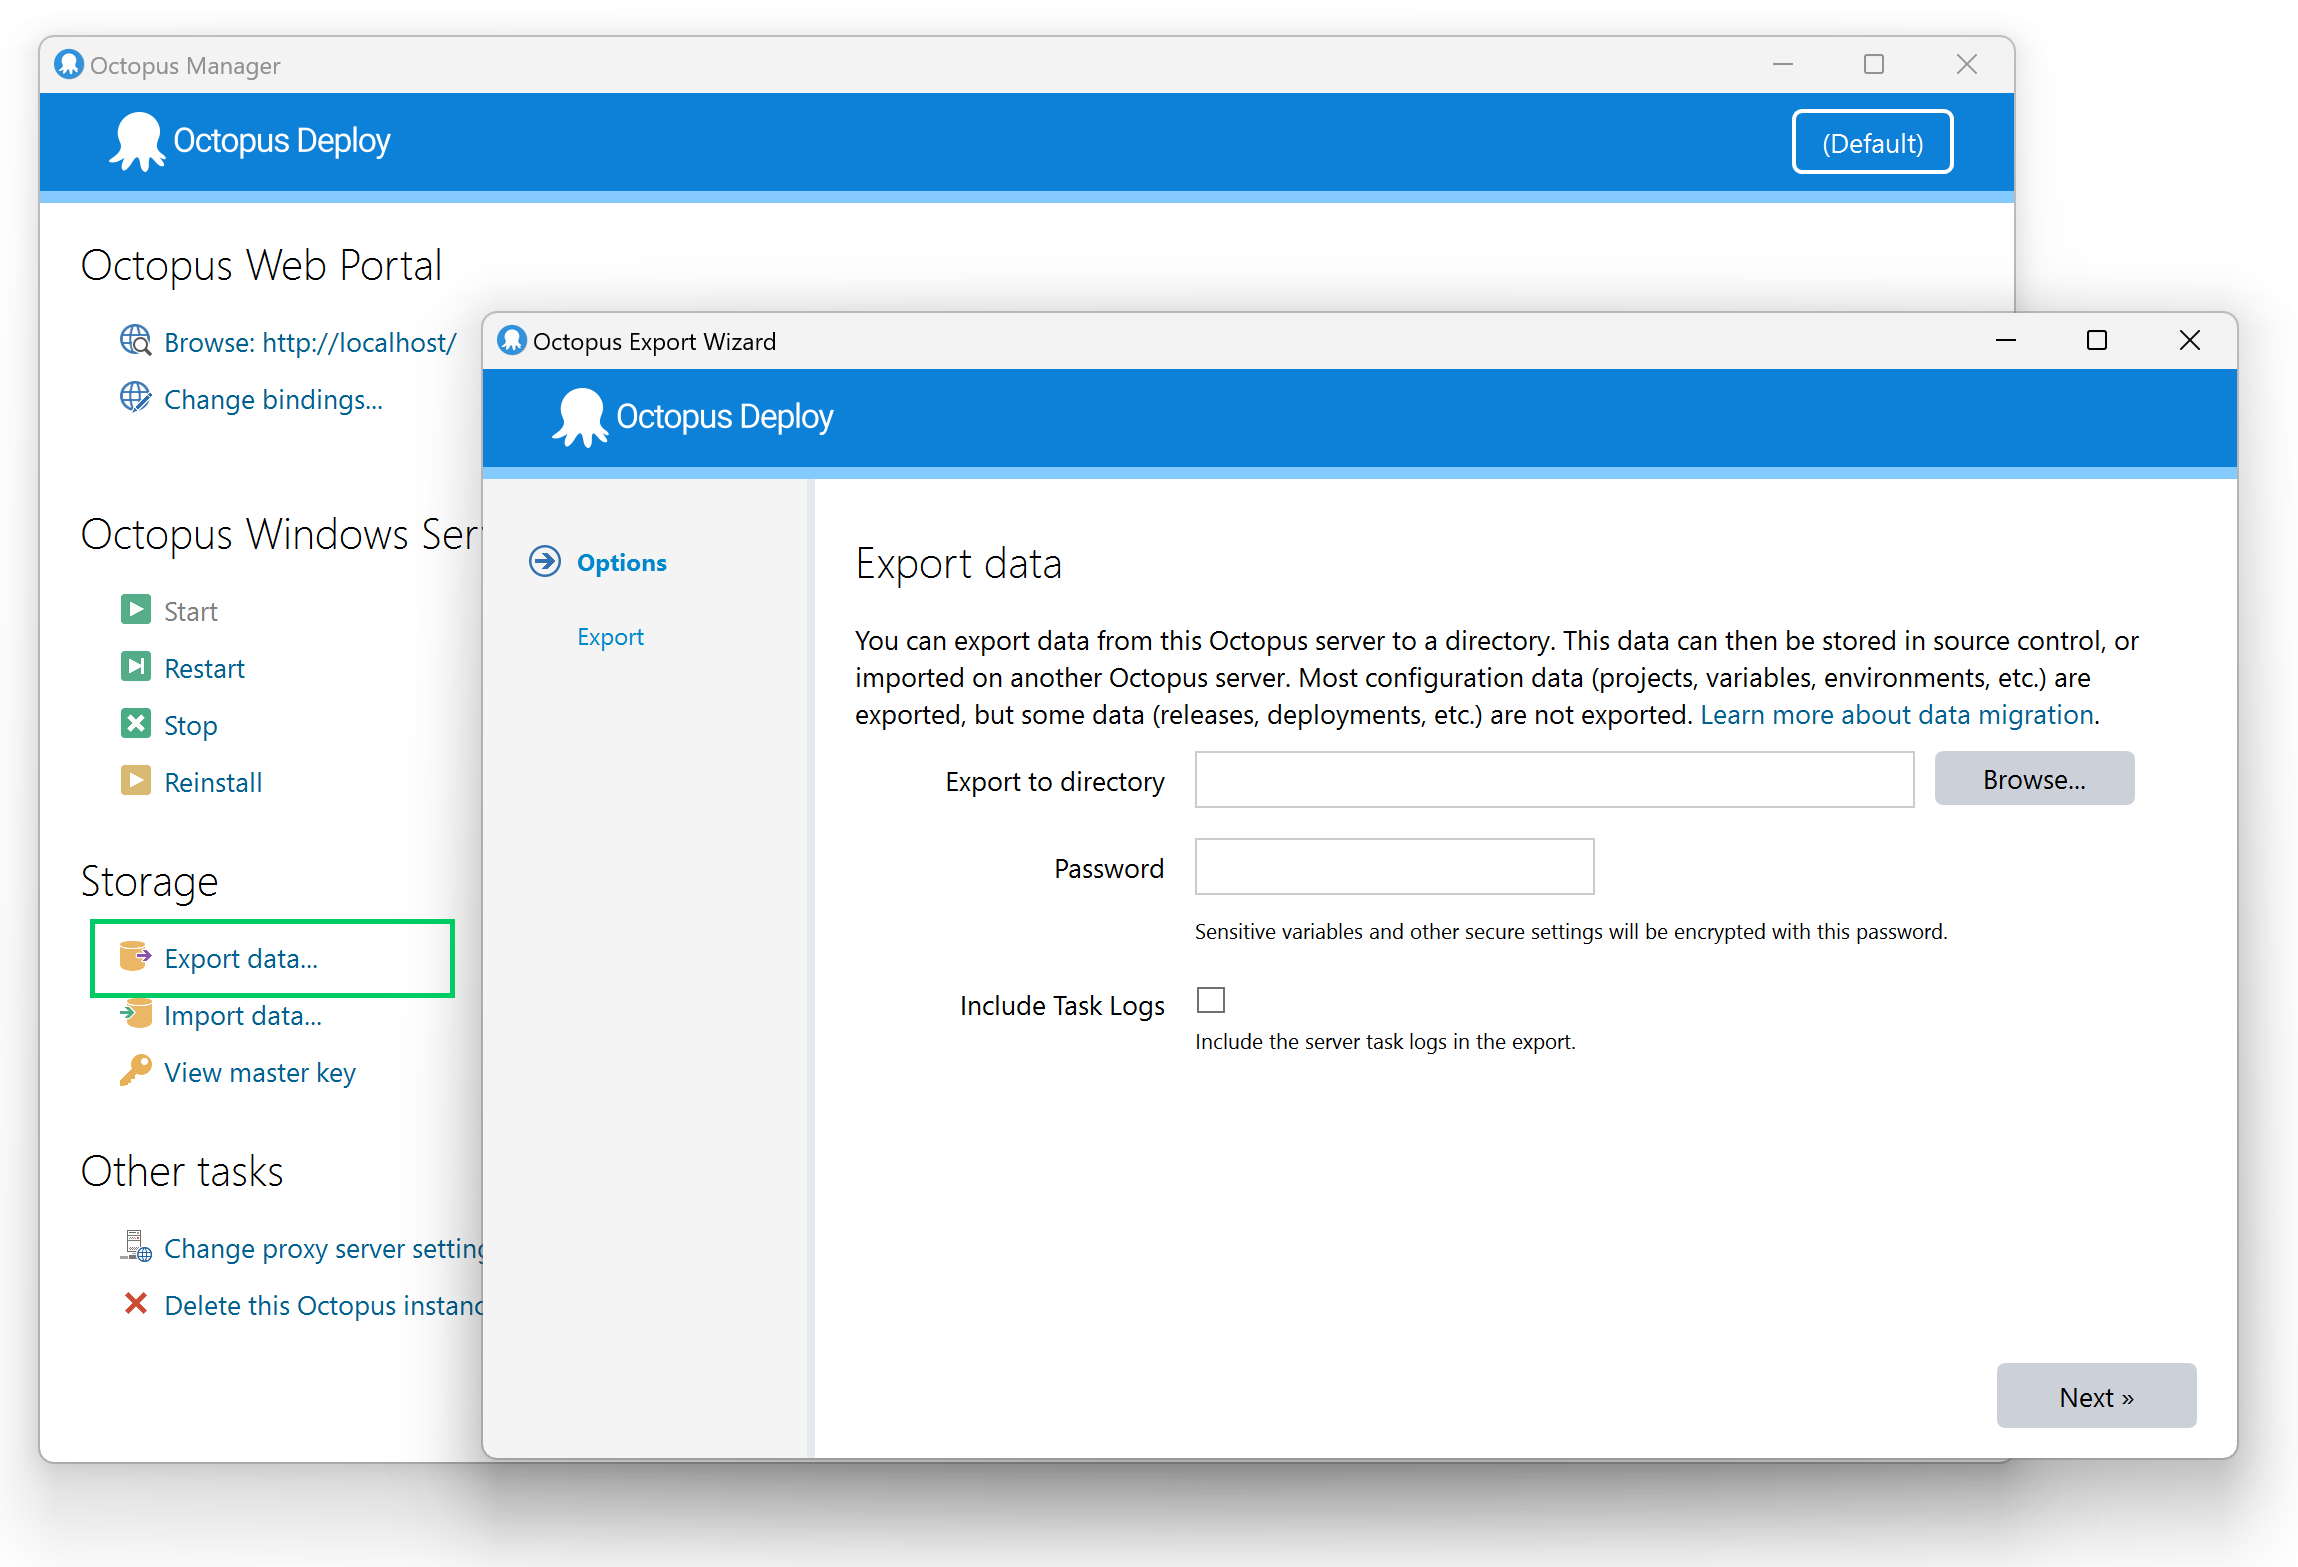Click the Export data heading text
Image resolution: width=2298 pixels, height=1567 pixels.
[x=958, y=564]
